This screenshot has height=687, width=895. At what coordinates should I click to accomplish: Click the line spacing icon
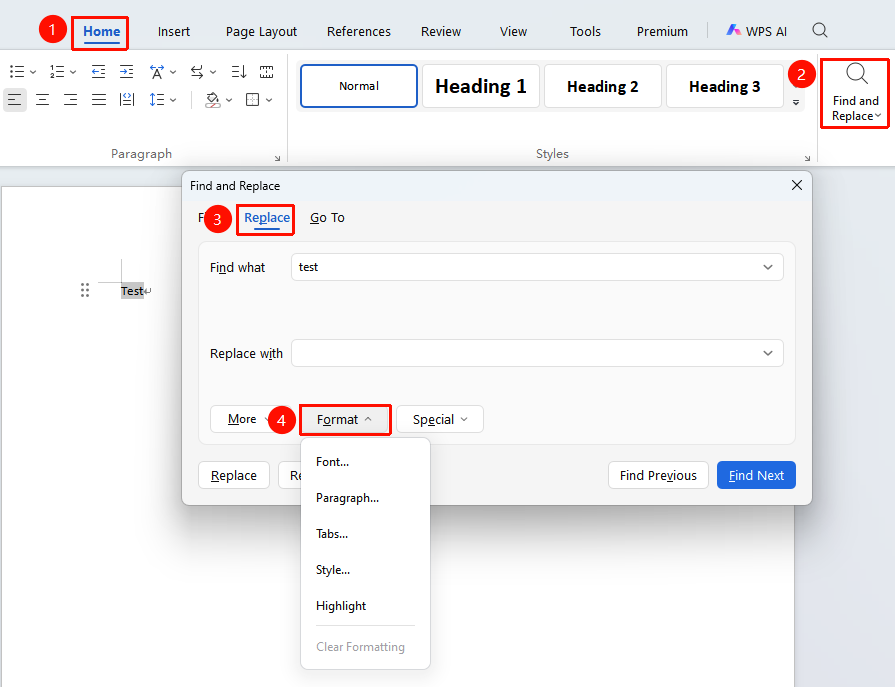click(156, 100)
